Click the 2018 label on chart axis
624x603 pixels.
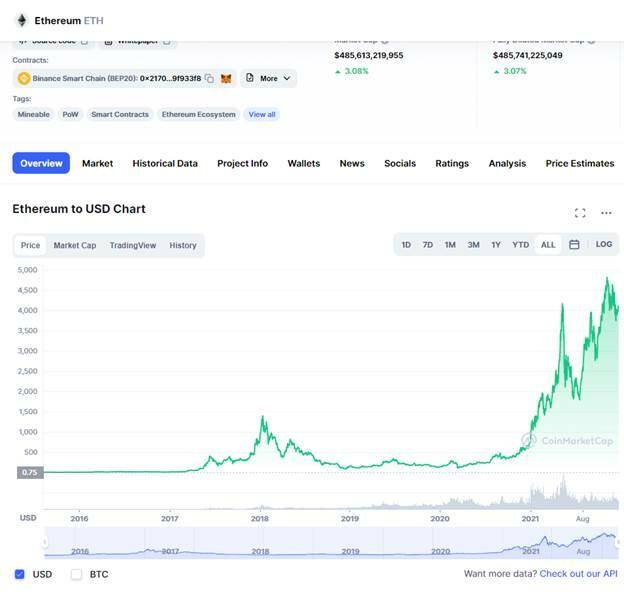[x=260, y=519]
